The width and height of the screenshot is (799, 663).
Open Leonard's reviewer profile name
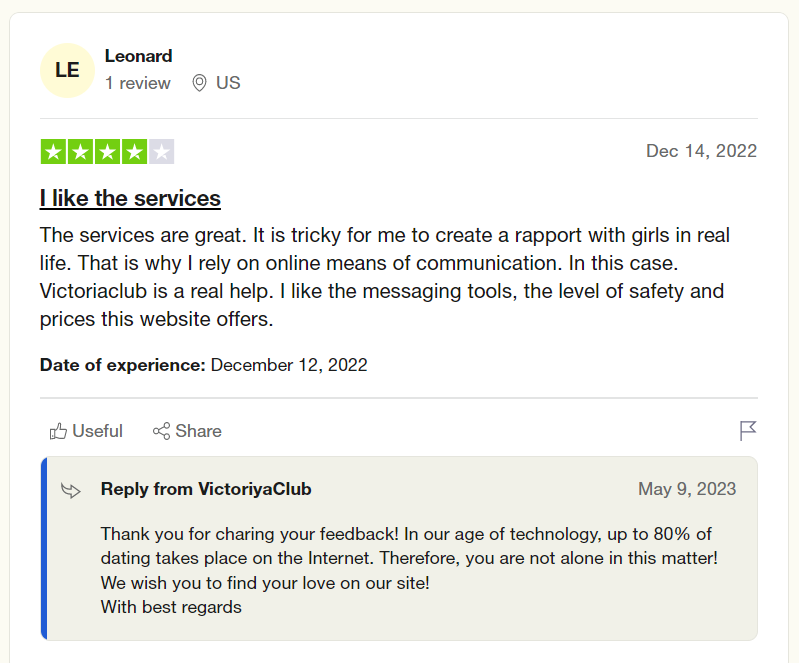click(x=139, y=56)
